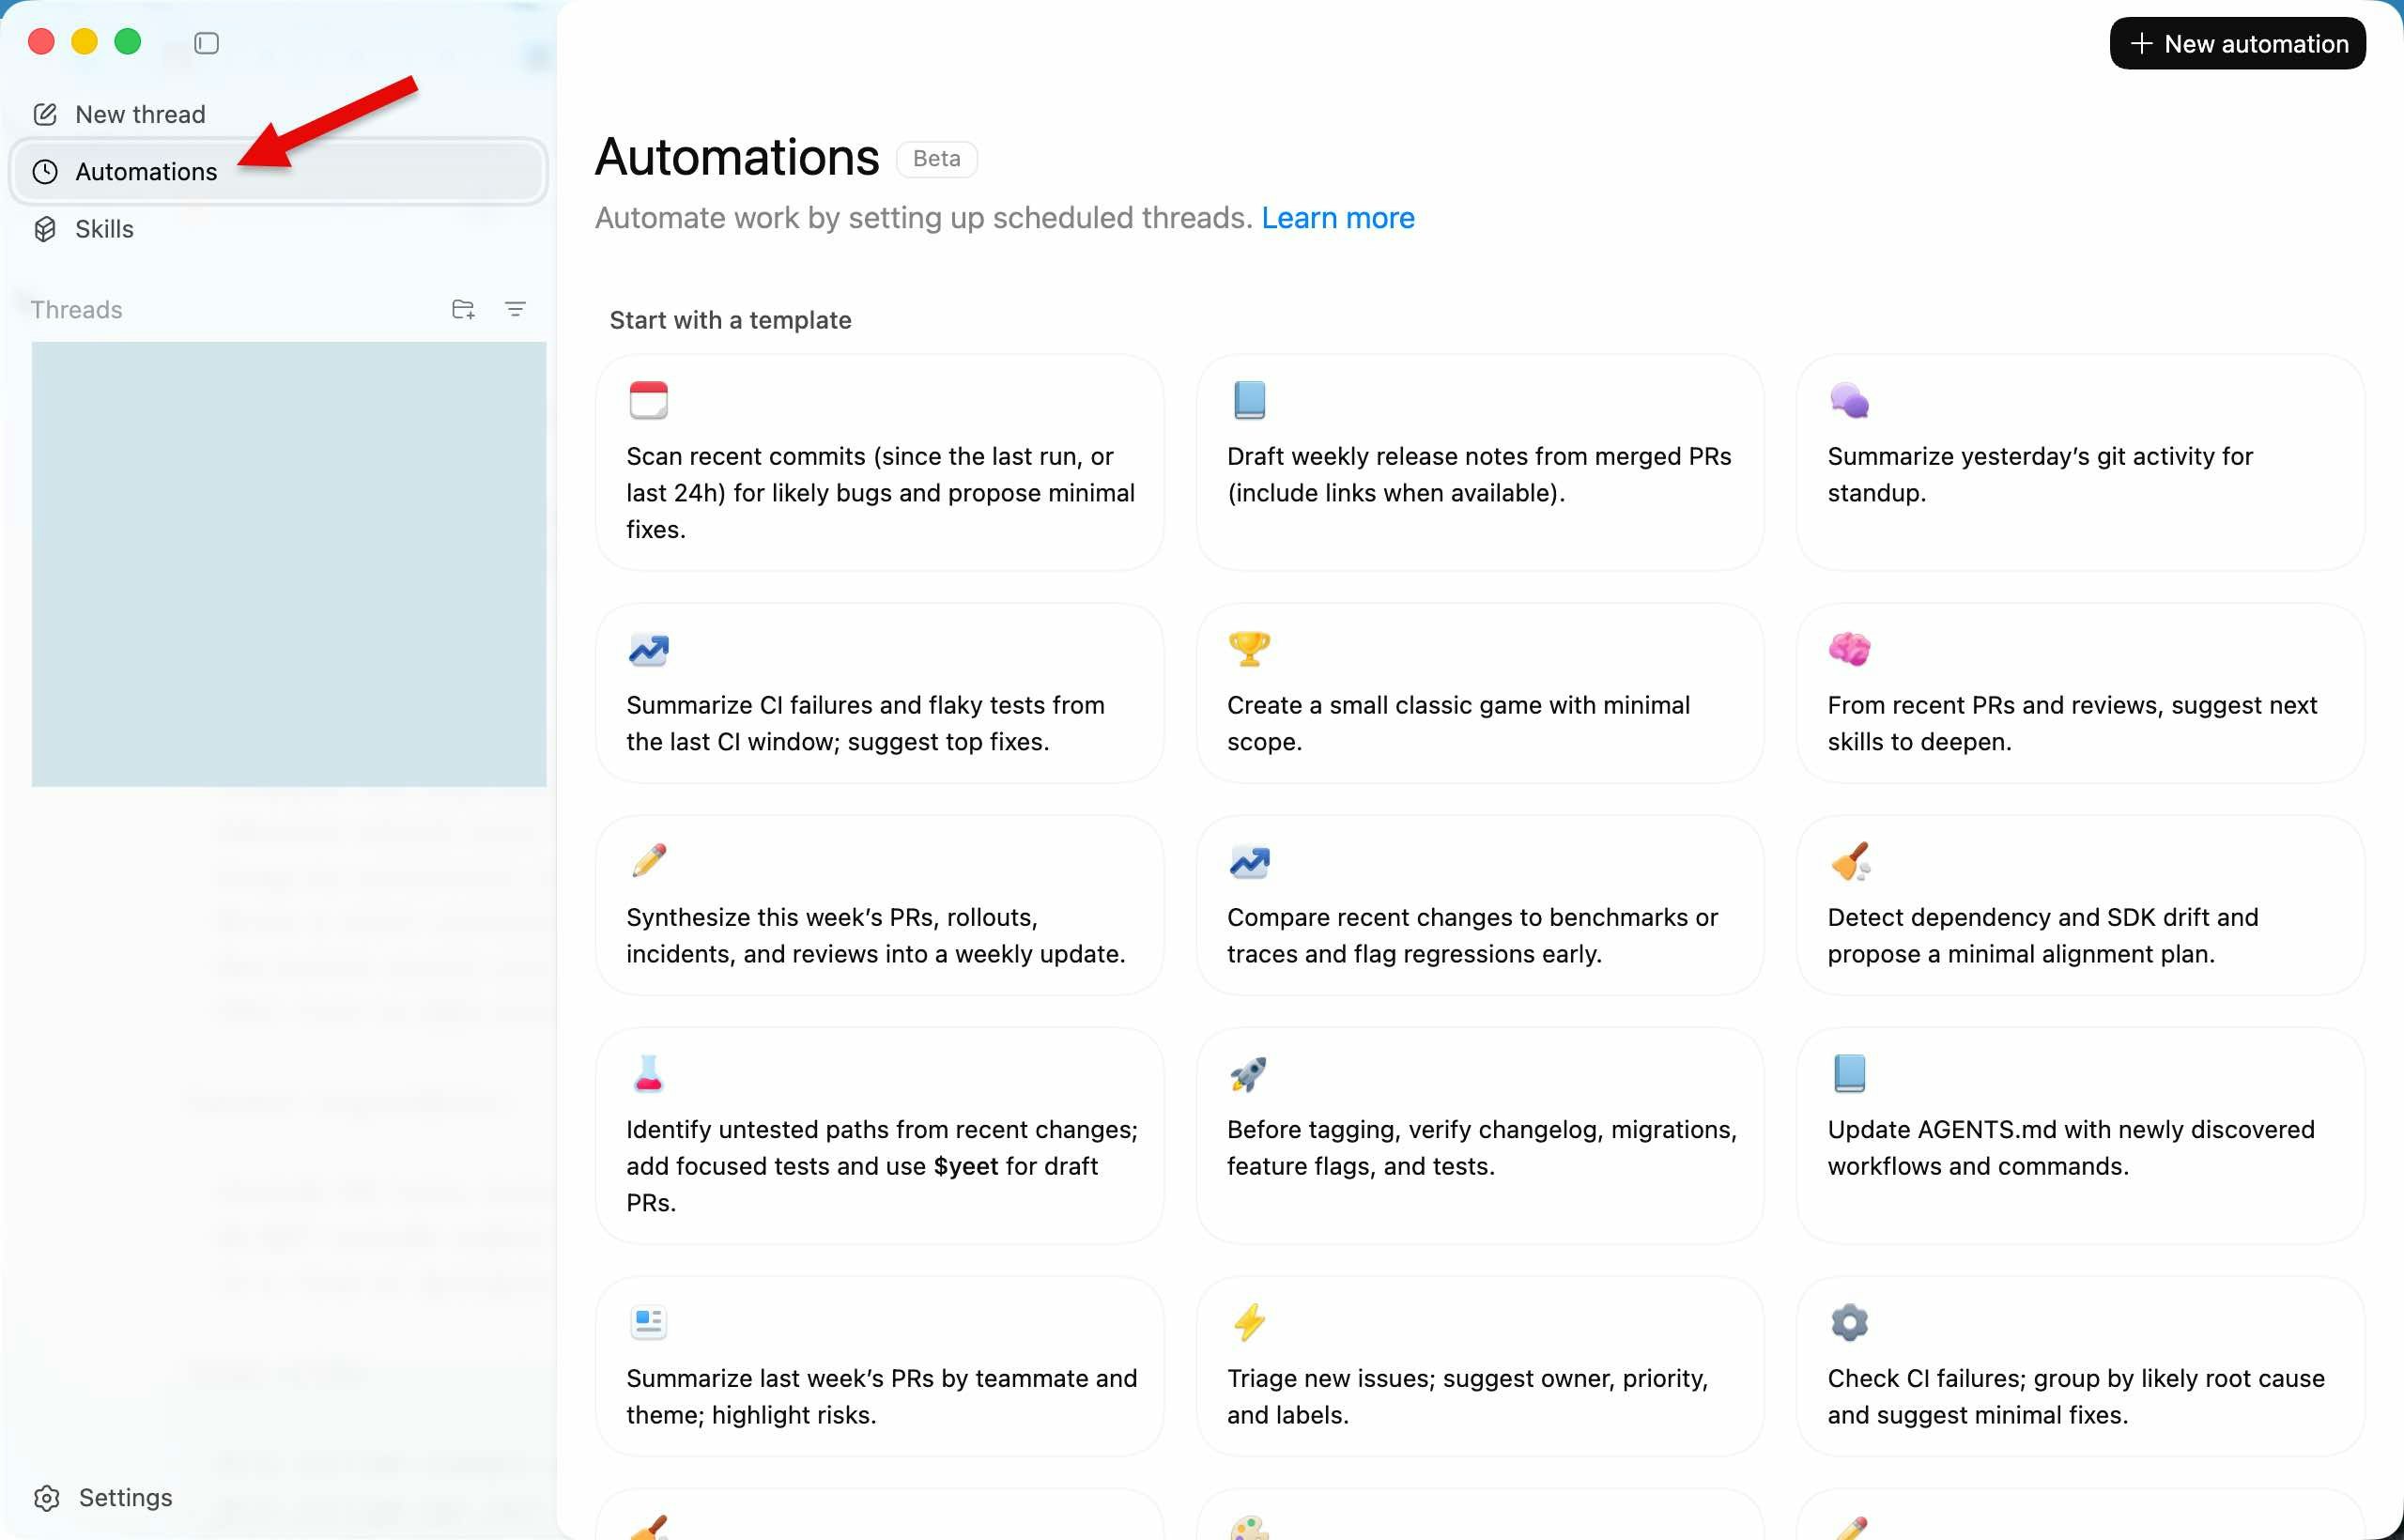Open Skills from the sidebar

[x=104, y=229]
